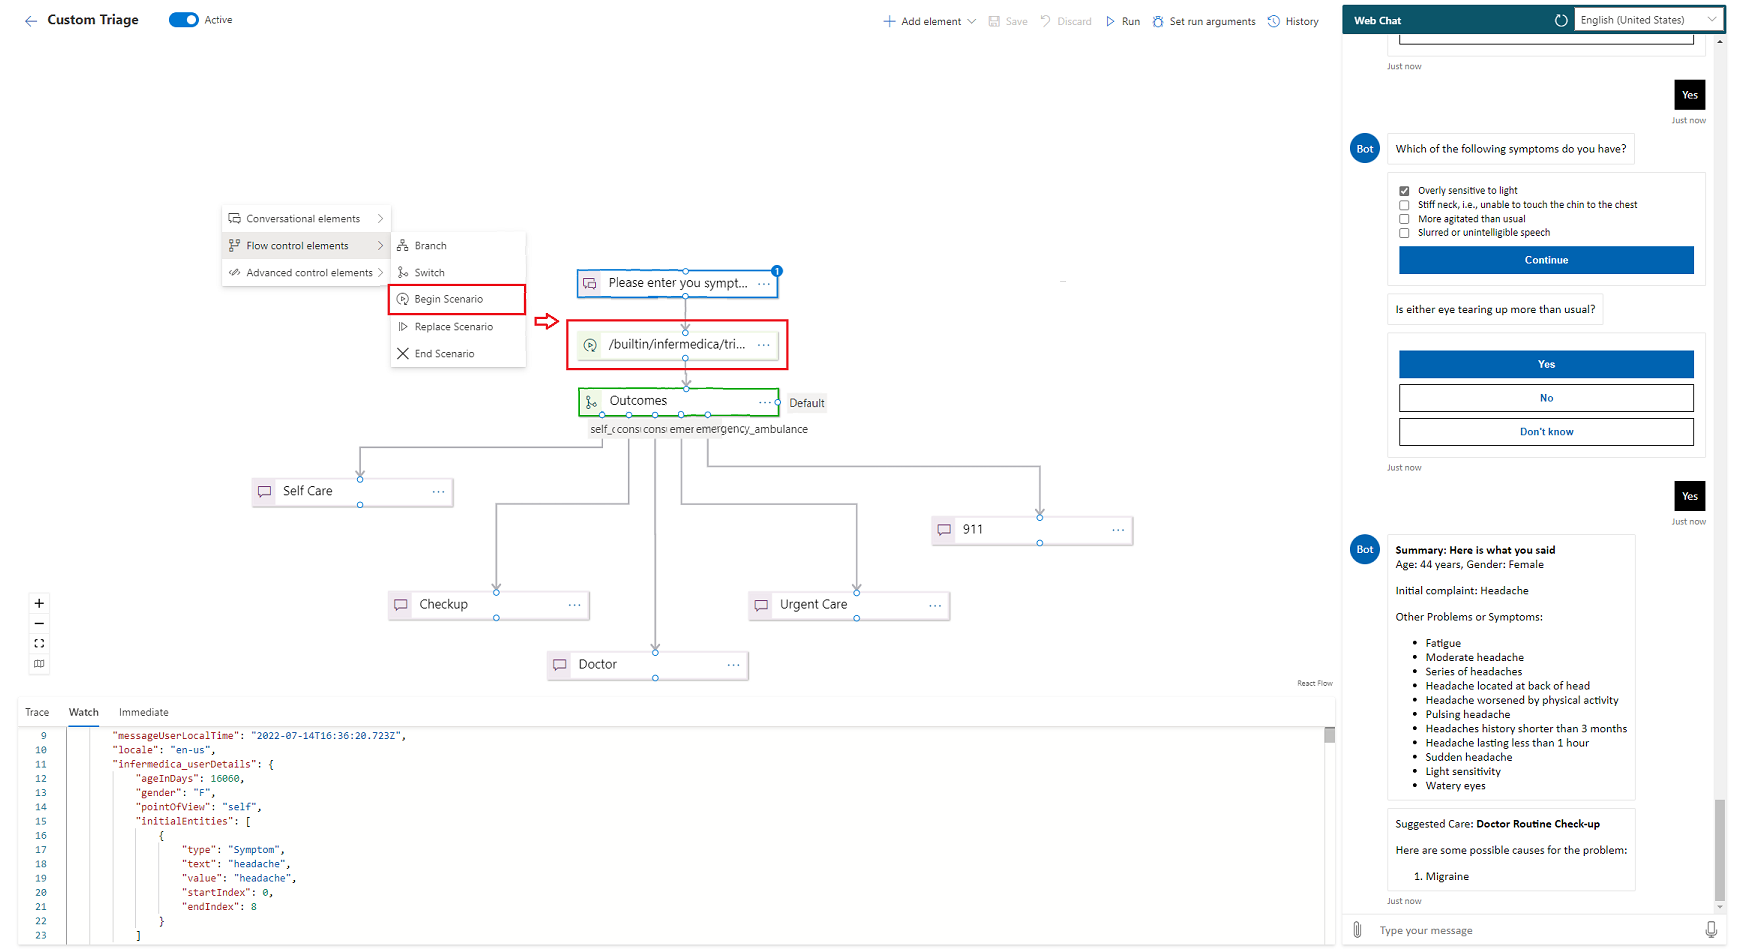Viewport: 1737px width, 950px height.
Task: Fit the flow to the view
Action: coord(39,643)
